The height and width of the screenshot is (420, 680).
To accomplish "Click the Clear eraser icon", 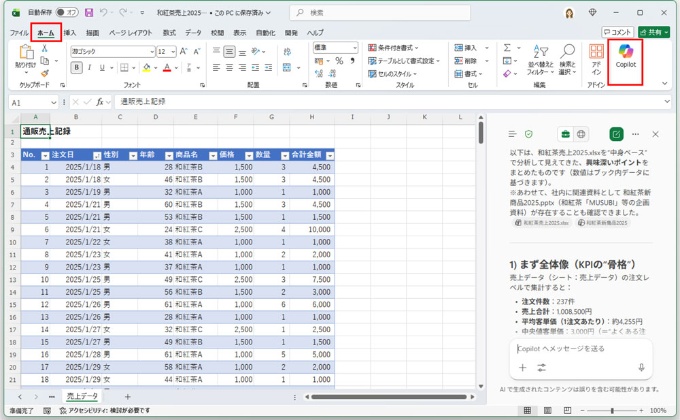I will (x=507, y=74).
